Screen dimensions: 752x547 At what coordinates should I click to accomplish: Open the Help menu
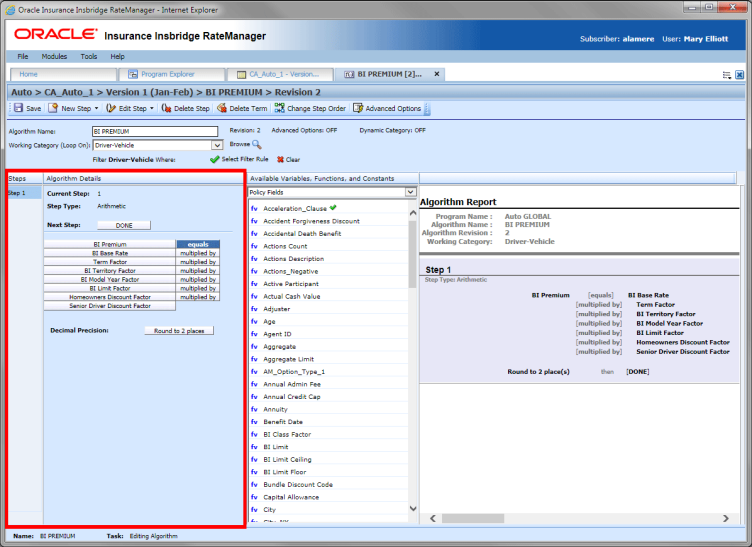coord(118,57)
